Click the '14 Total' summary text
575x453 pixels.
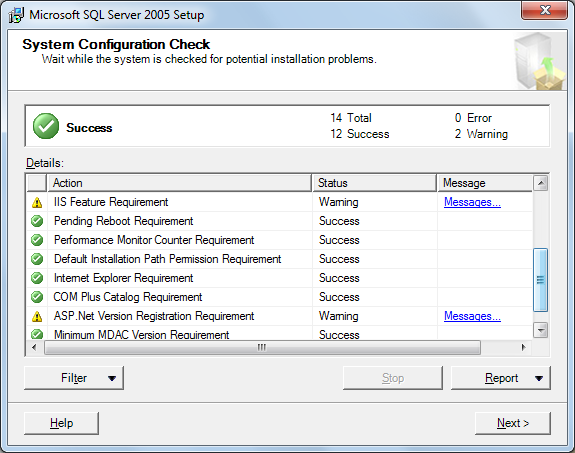(x=351, y=118)
